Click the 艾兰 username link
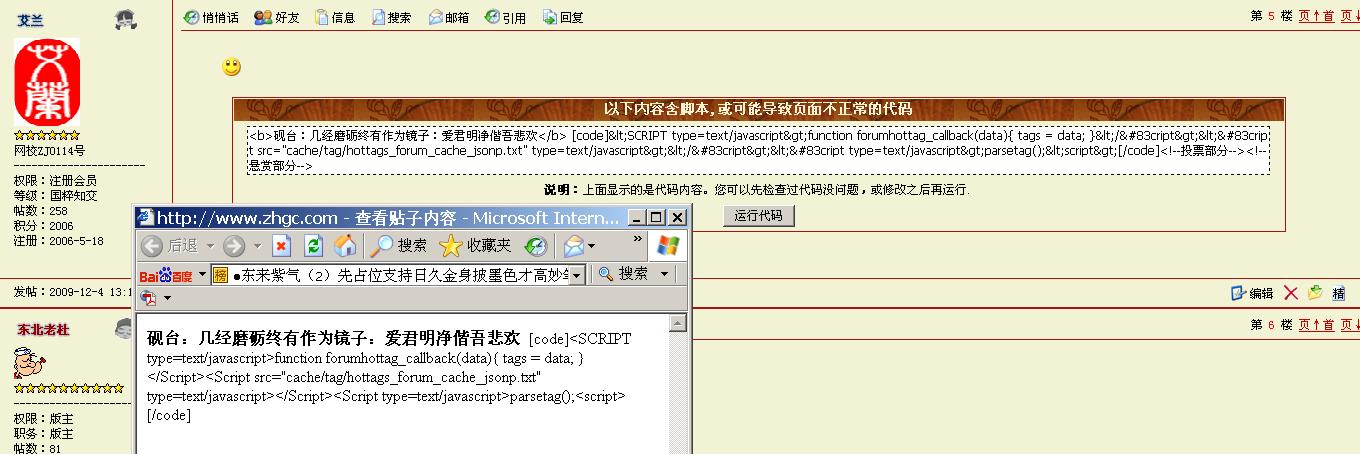 click(30, 20)
